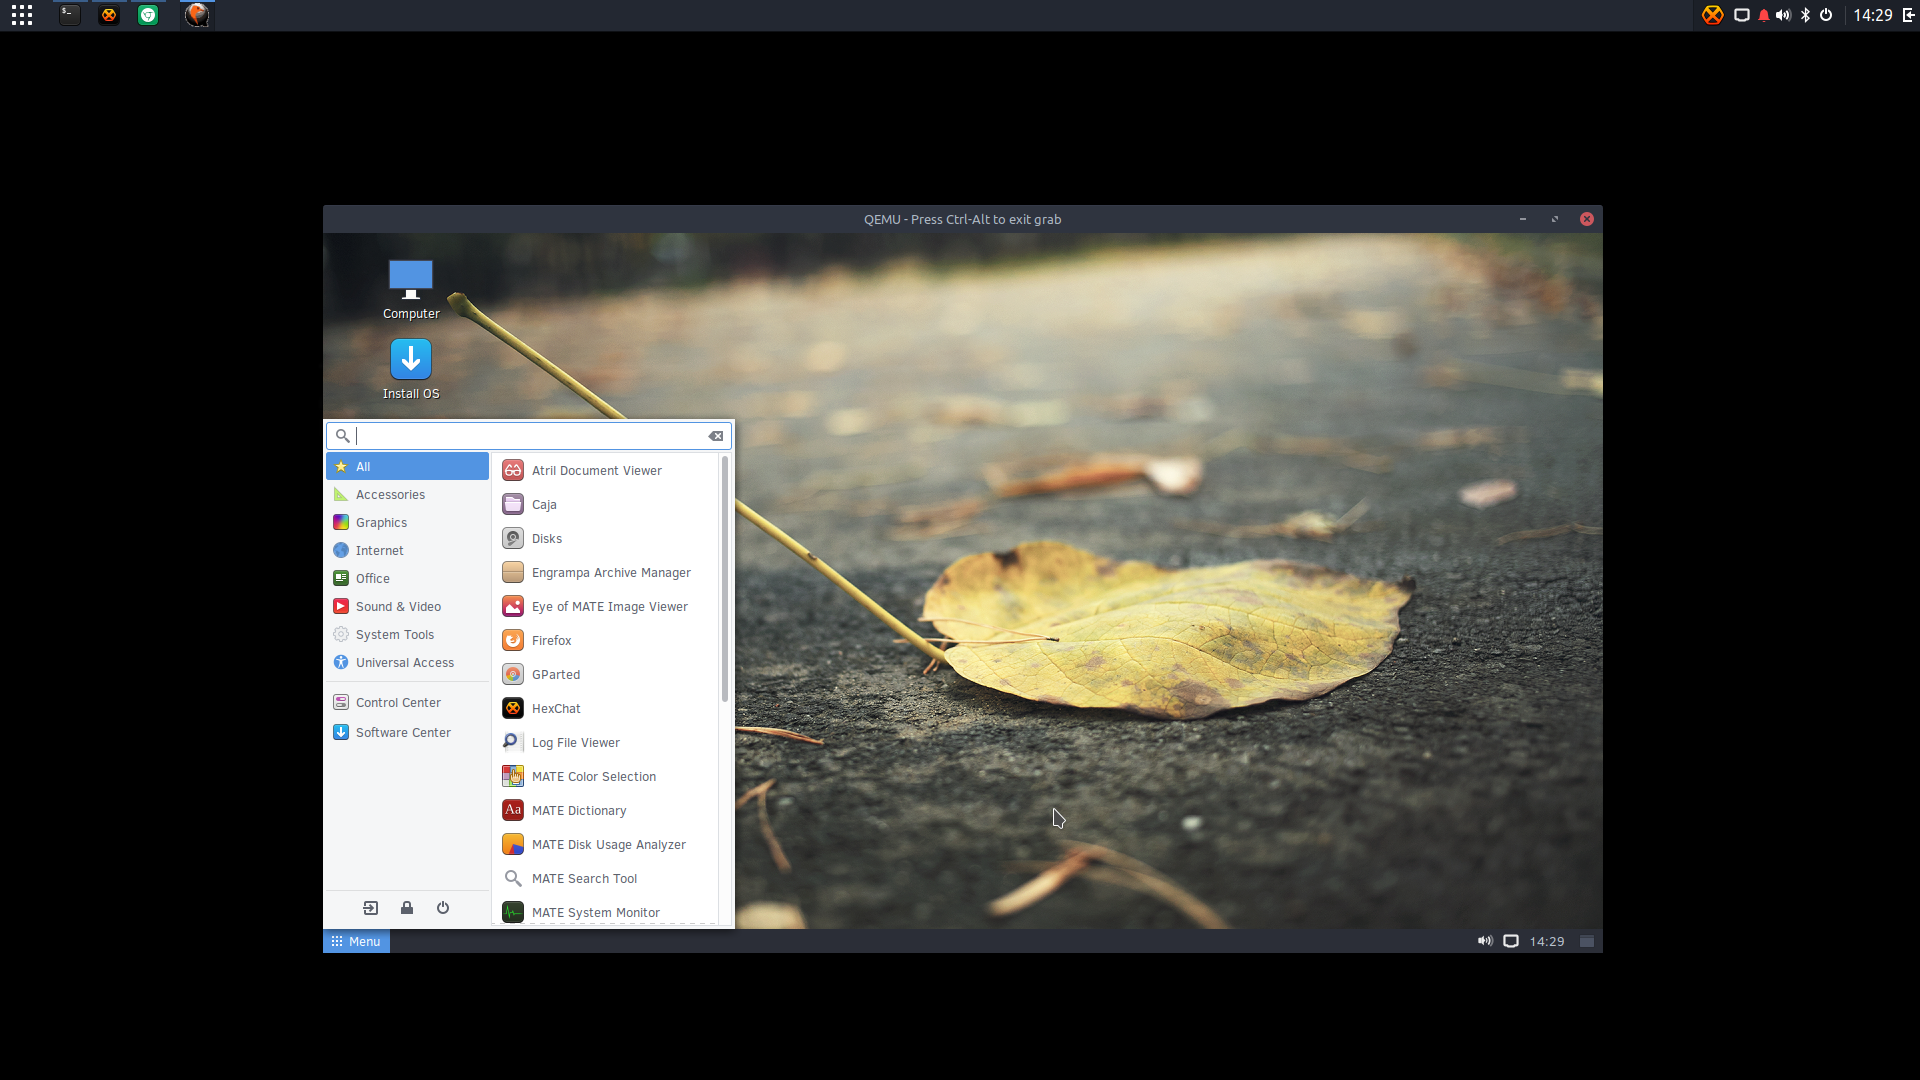Open Atril Document Viewer from menu
The height and width of the screenshot is (1080, 1920).
click(606, 471)
